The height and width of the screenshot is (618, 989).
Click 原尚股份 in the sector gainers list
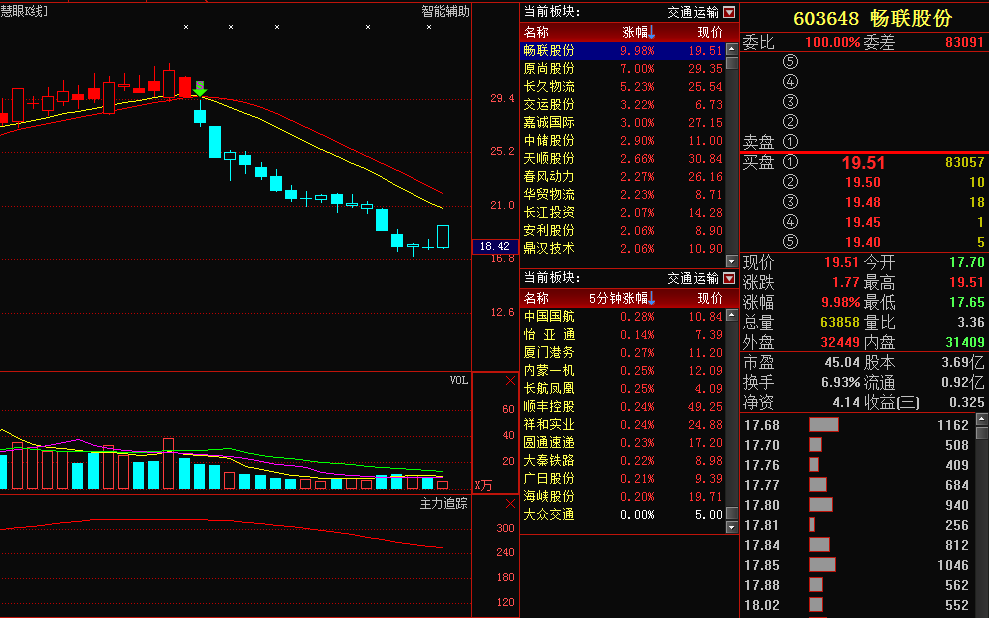548,68
